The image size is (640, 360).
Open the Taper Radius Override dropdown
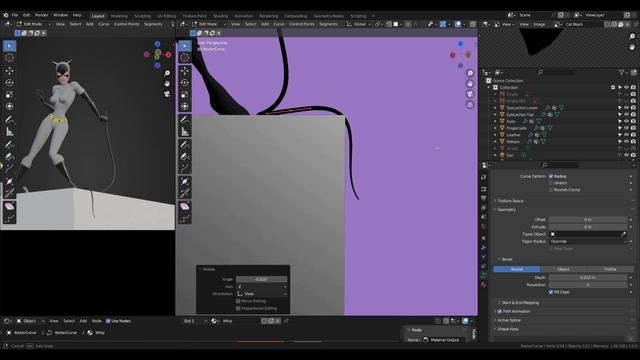click(x=588, y=242)
